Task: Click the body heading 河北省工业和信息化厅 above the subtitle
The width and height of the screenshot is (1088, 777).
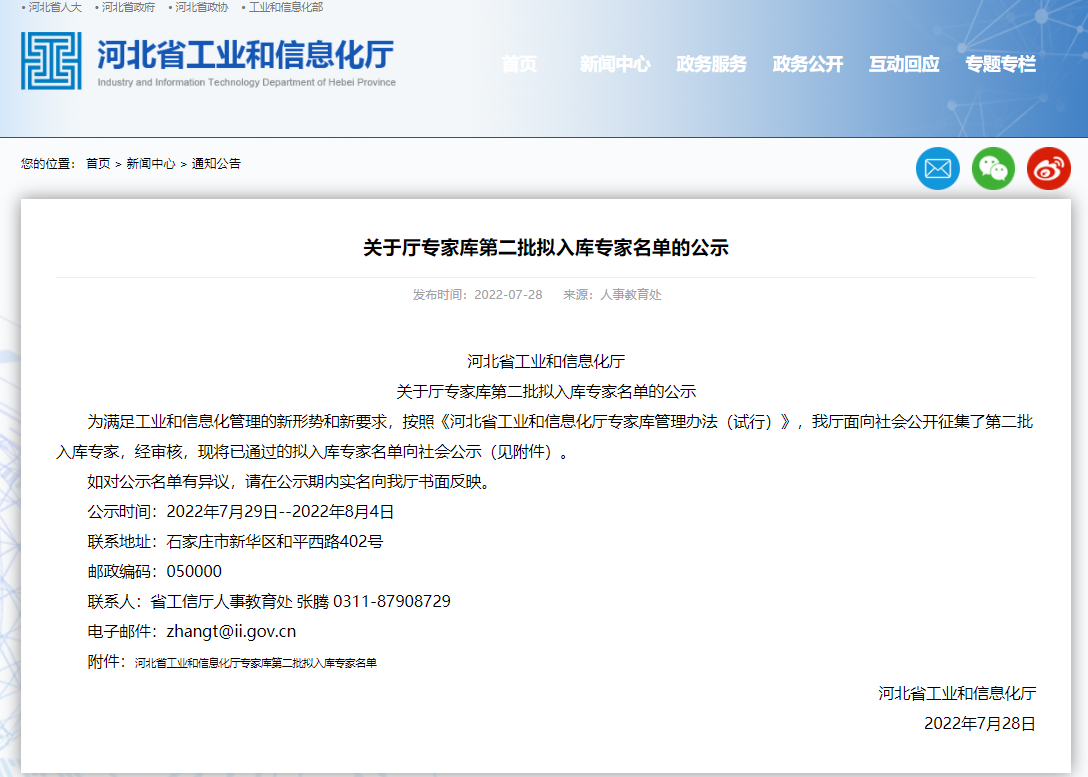Action: point(546,361)
